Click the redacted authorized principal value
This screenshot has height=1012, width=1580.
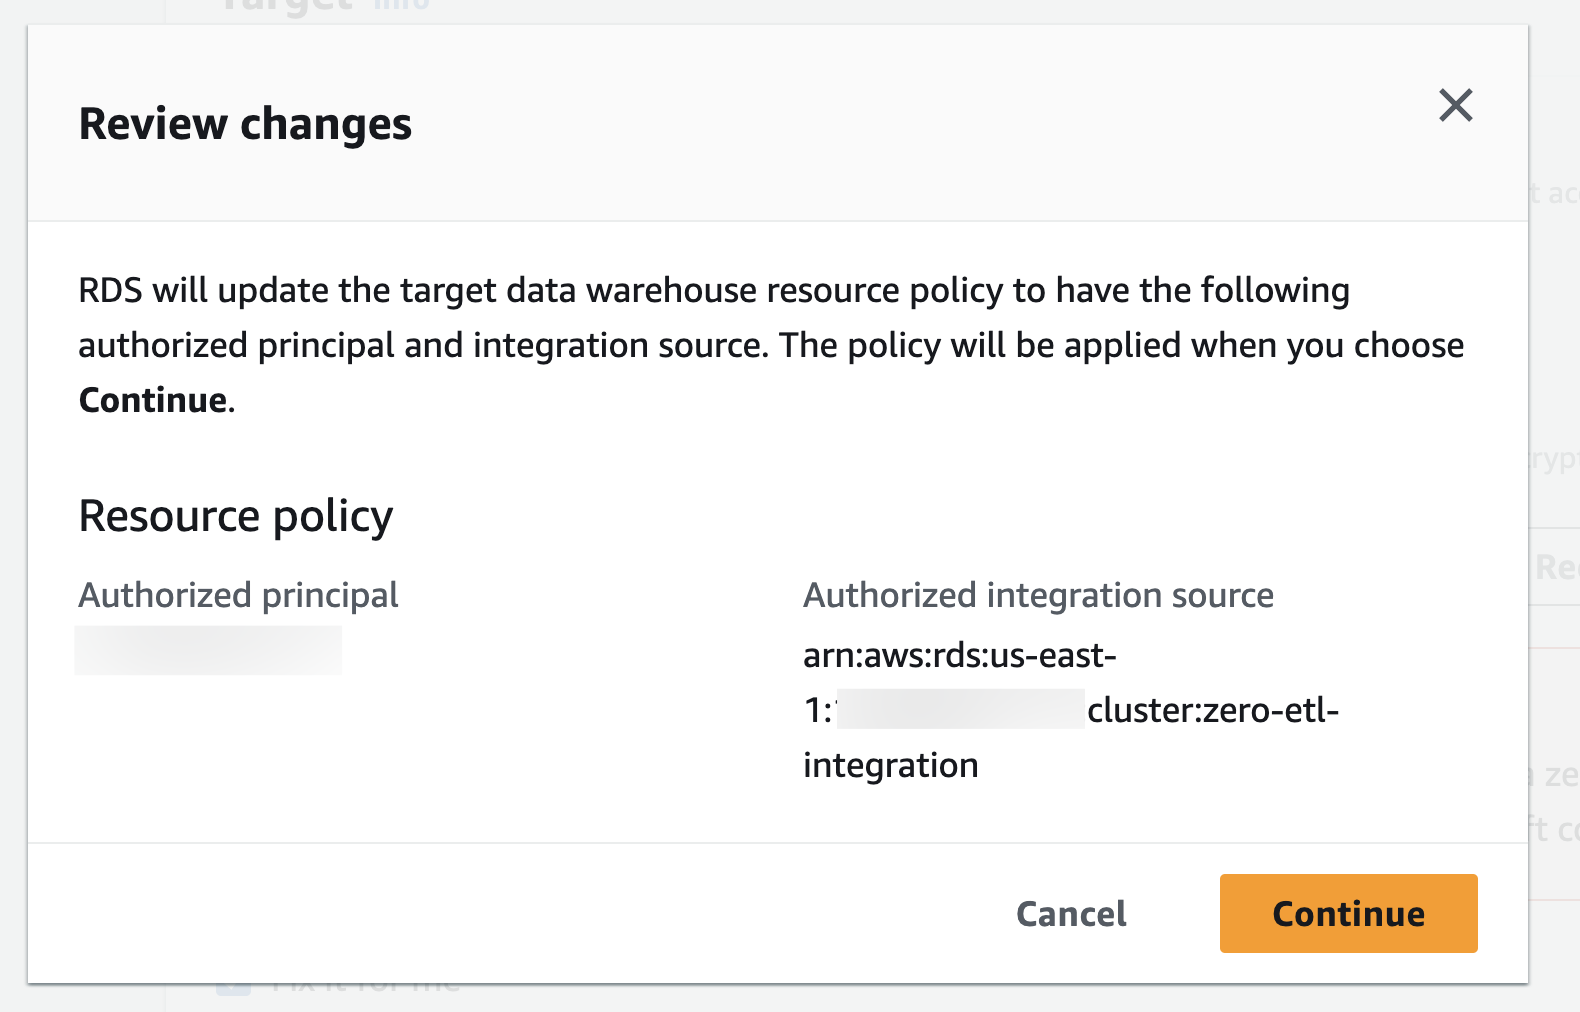(x=208, y=650)
